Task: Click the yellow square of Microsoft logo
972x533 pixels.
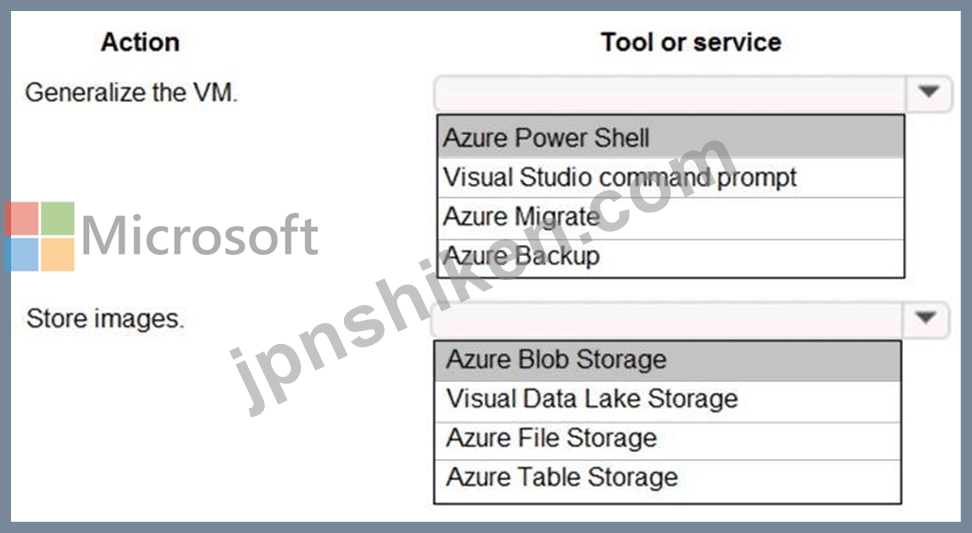Action: [x=58, y=255]
